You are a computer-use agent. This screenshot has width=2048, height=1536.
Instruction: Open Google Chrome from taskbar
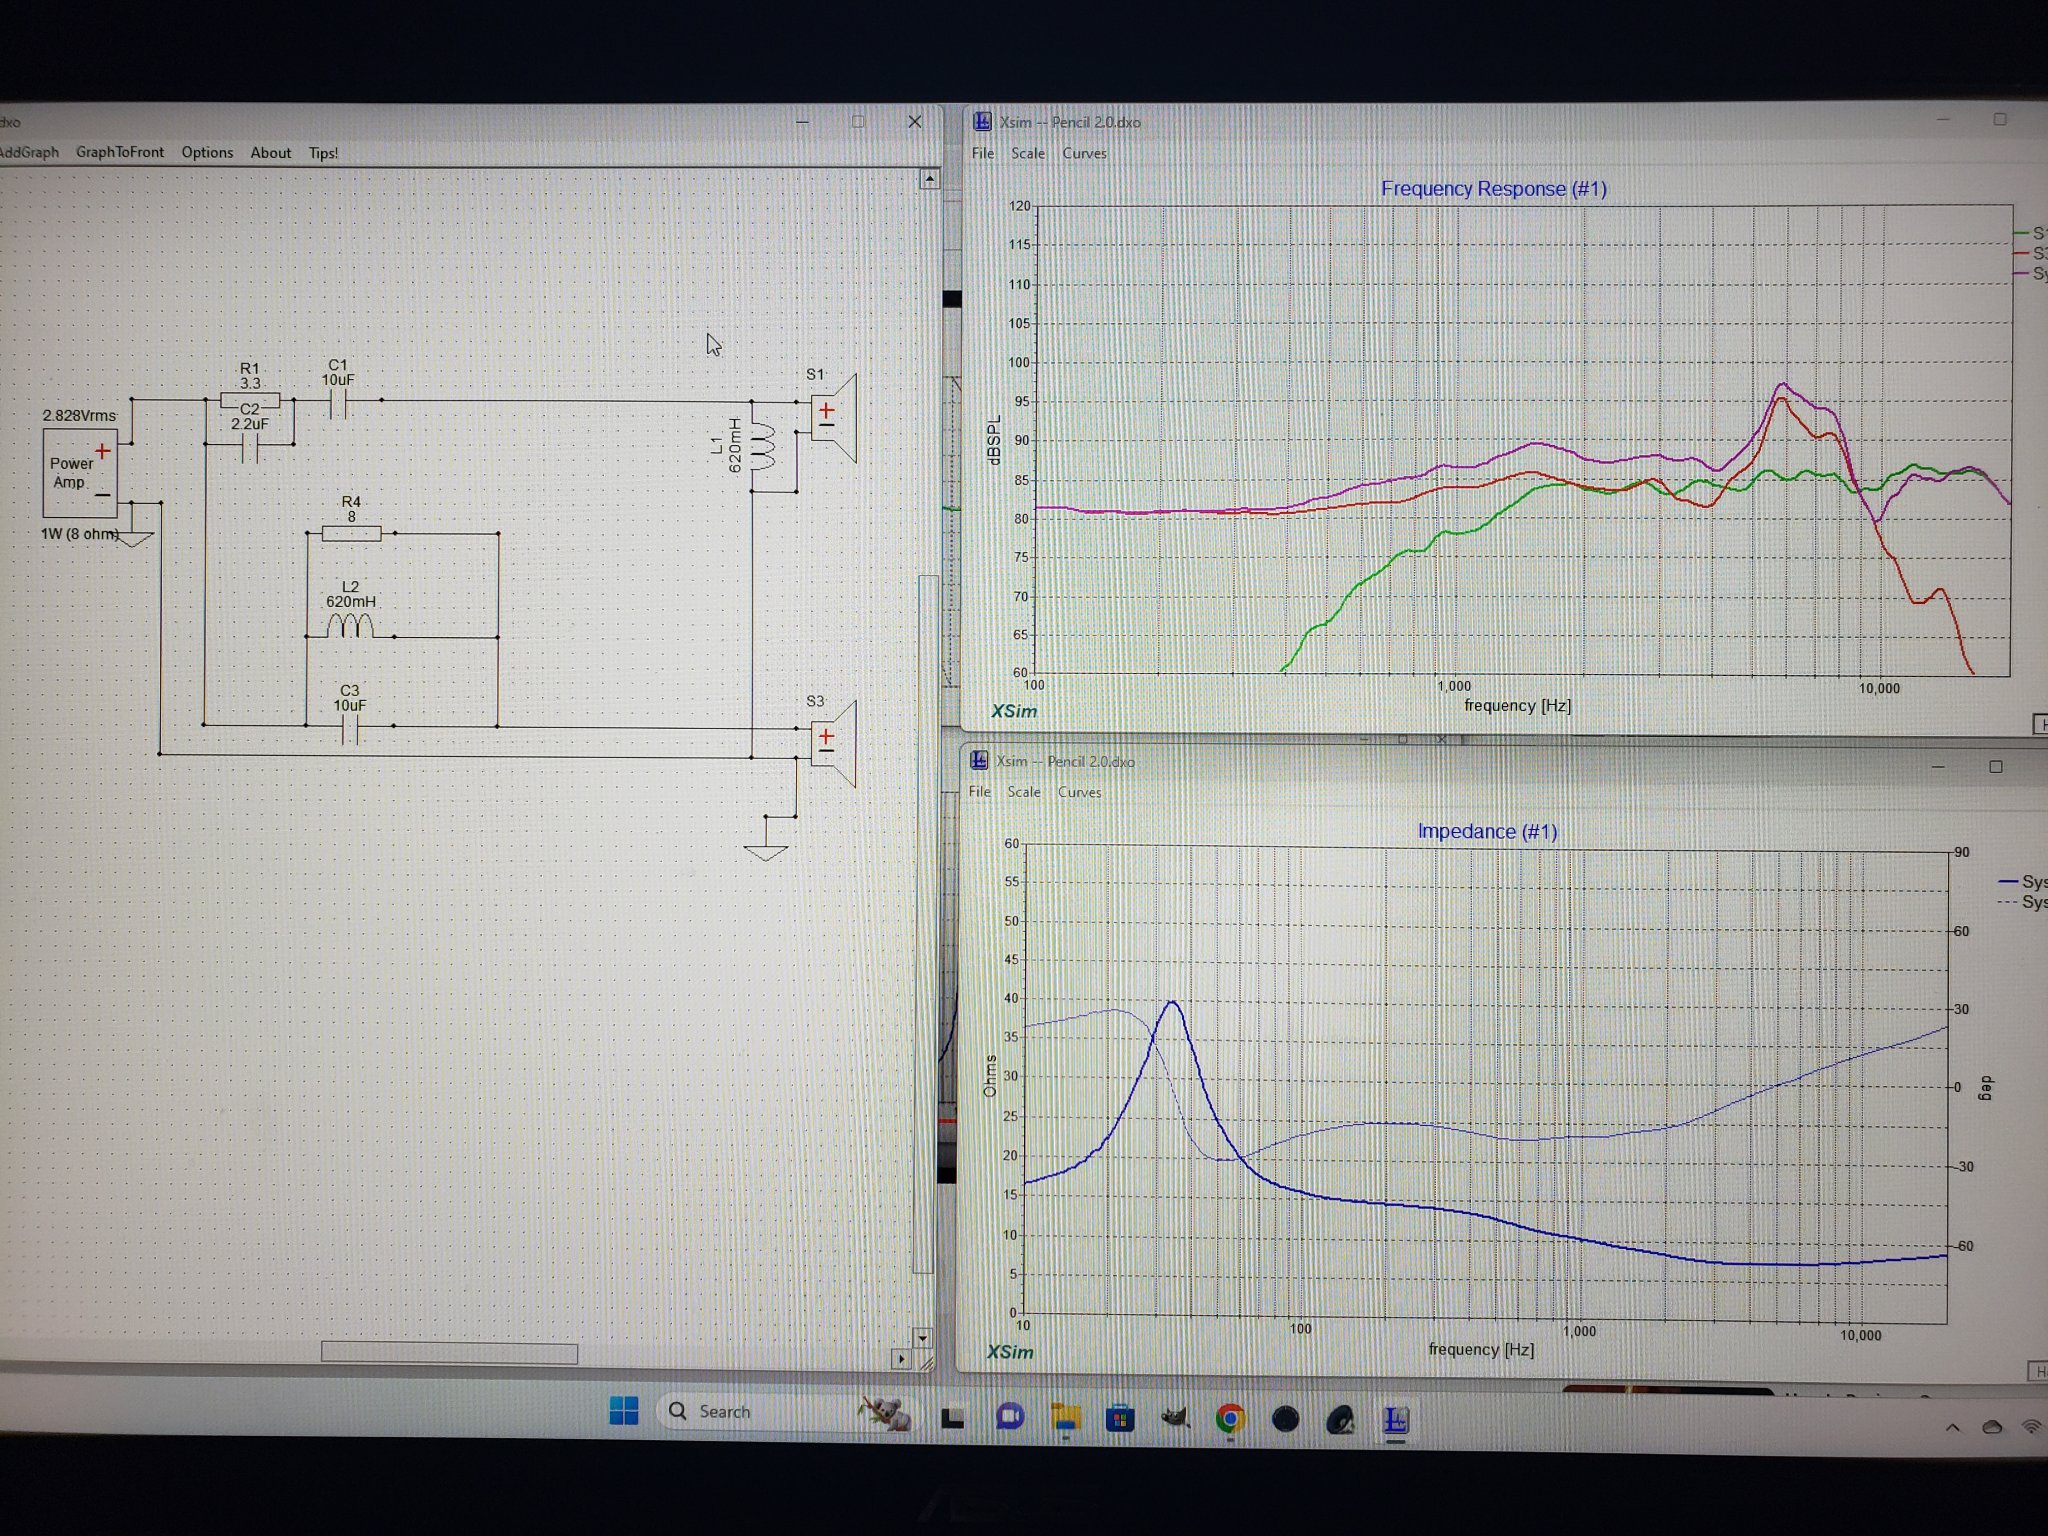(1230, 1419)
